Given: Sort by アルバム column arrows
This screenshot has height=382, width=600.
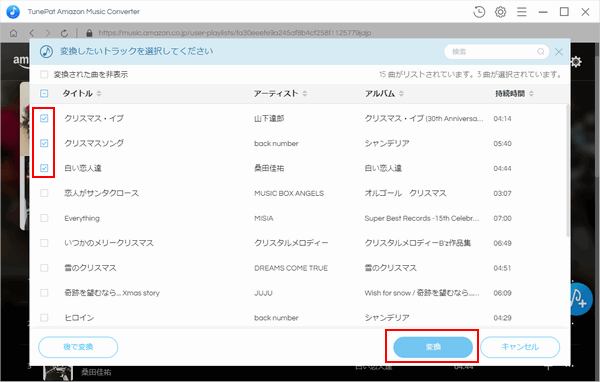Looking at the screenshot, I should [401, 93].
